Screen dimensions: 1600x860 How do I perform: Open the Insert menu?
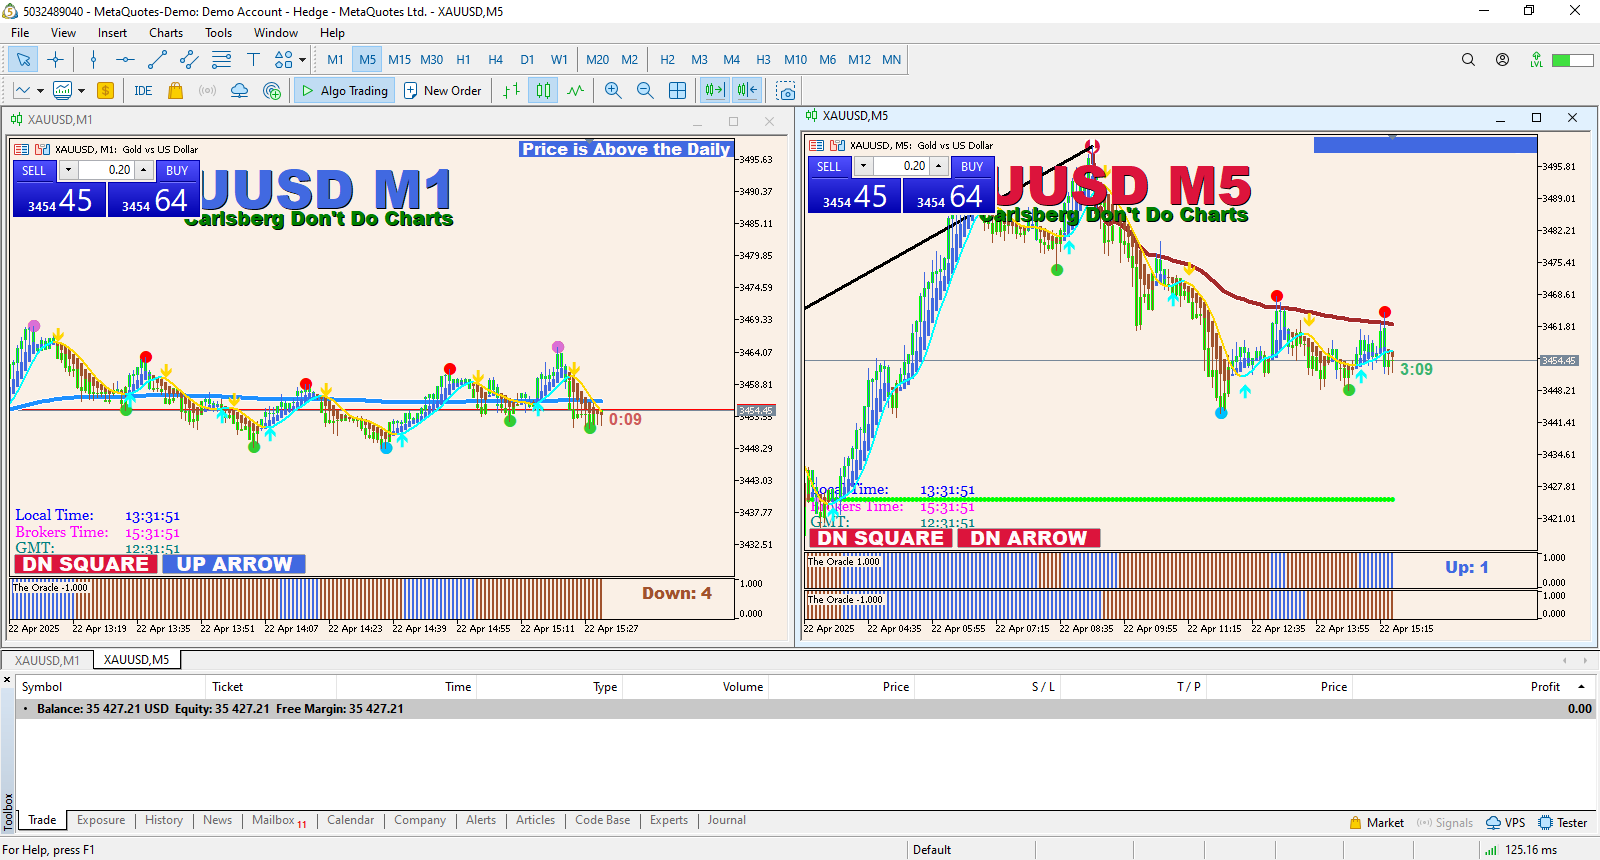(112, 33)
